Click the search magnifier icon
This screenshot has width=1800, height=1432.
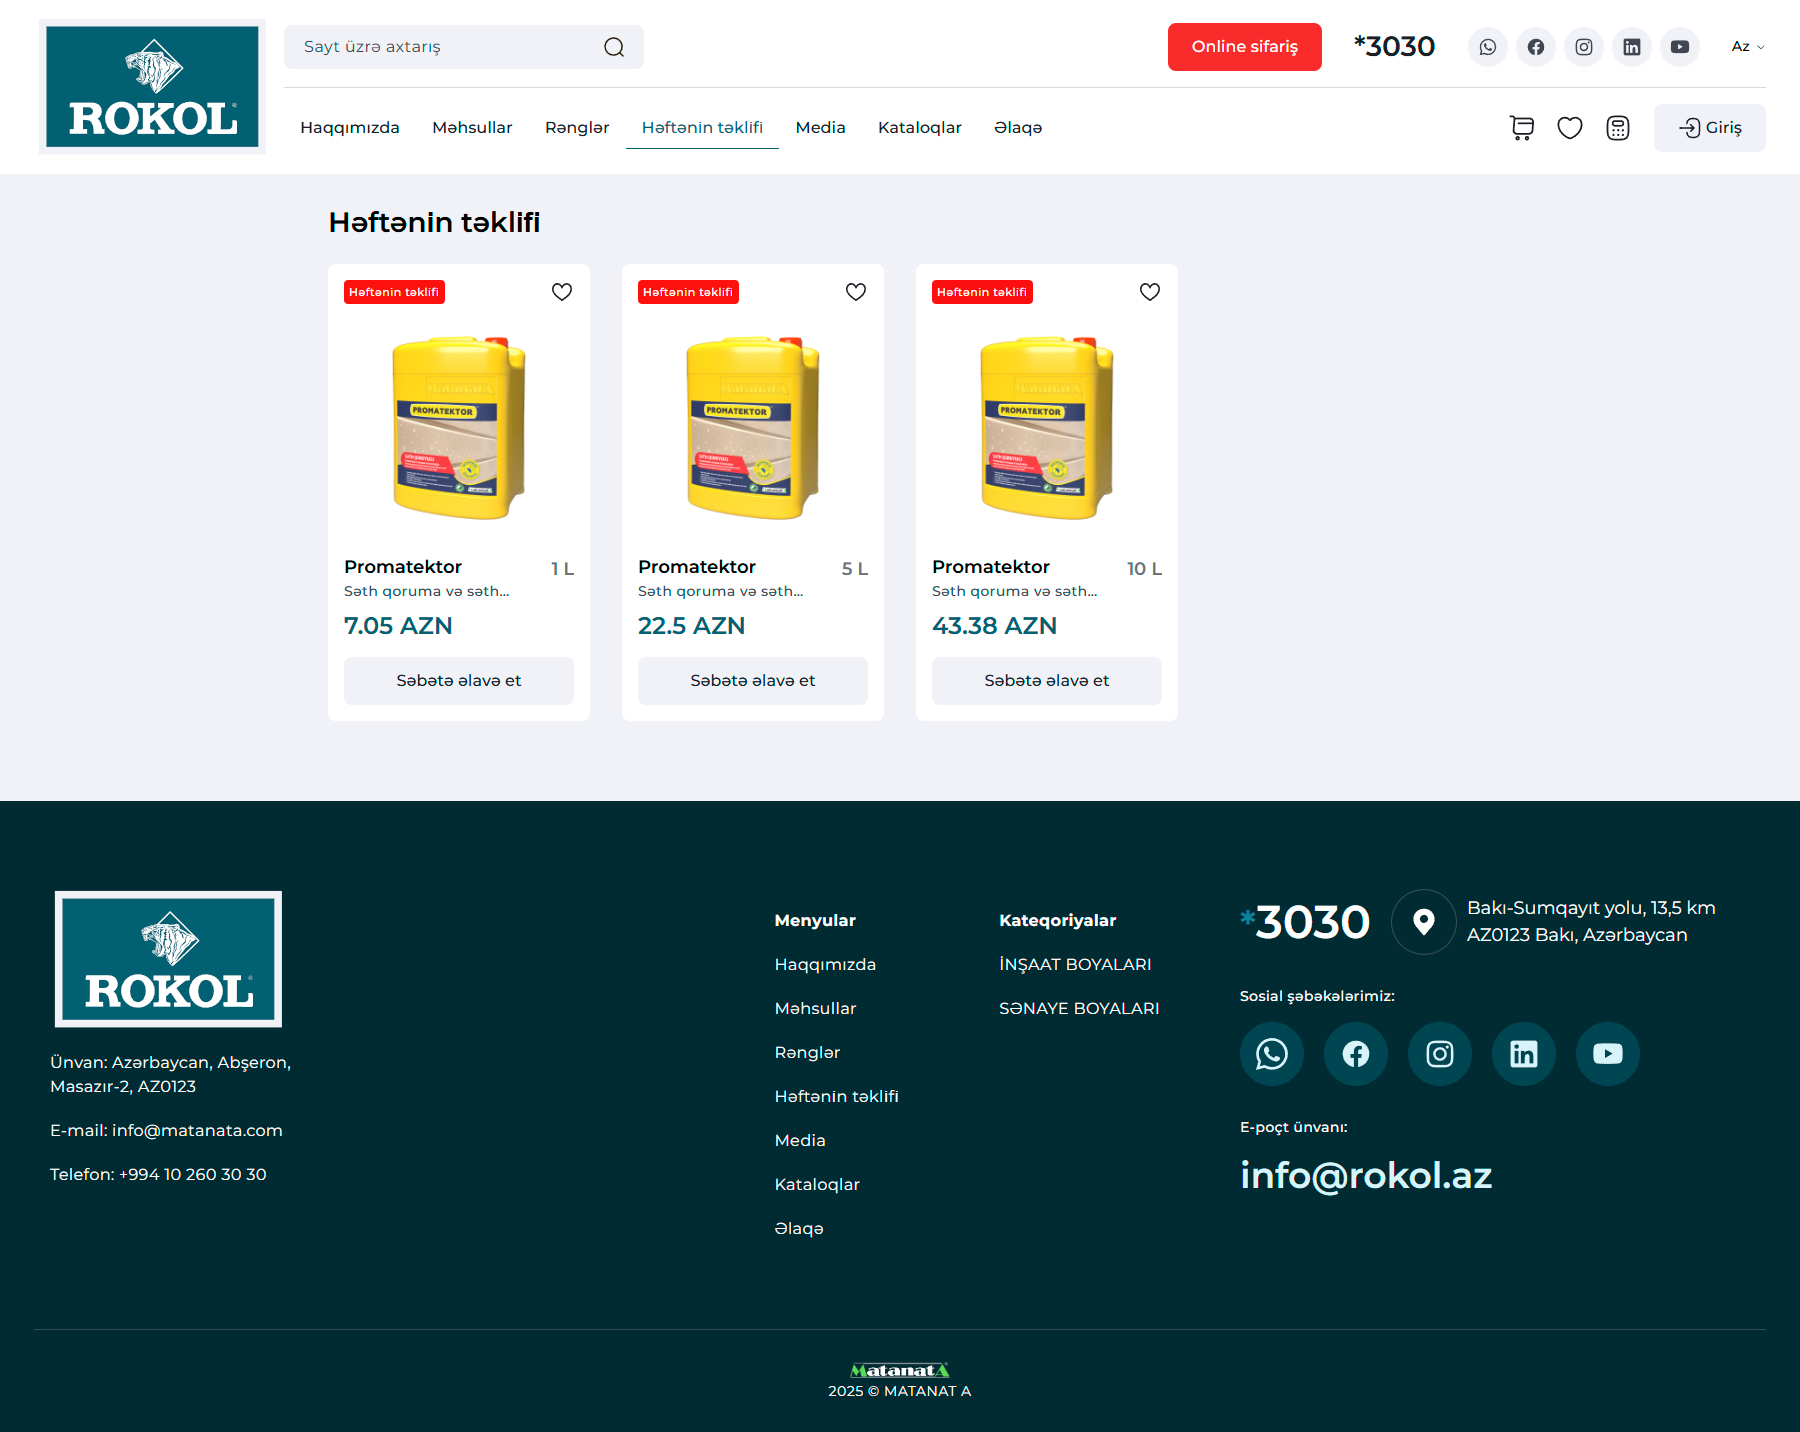click(614, 47)
